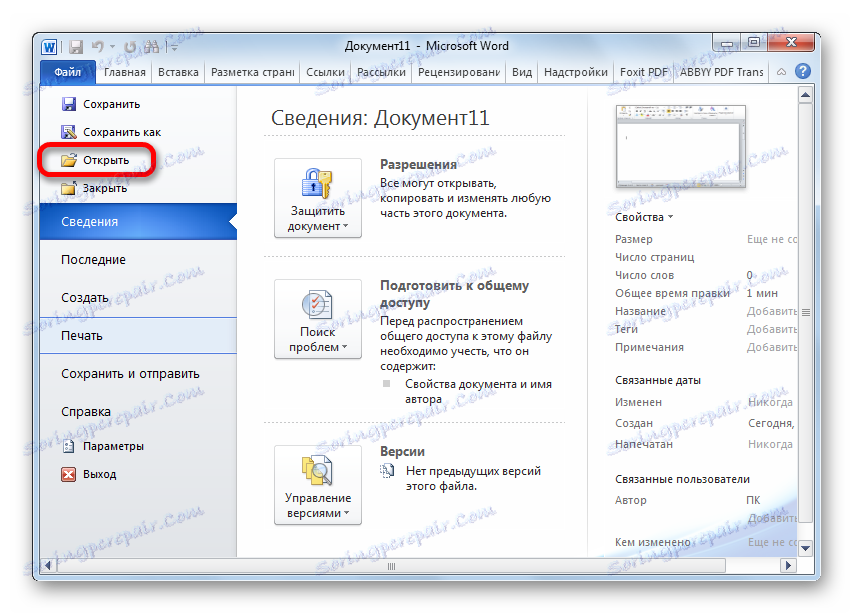
Task: Switch to the Файл tab
Action: pos(68,72)
